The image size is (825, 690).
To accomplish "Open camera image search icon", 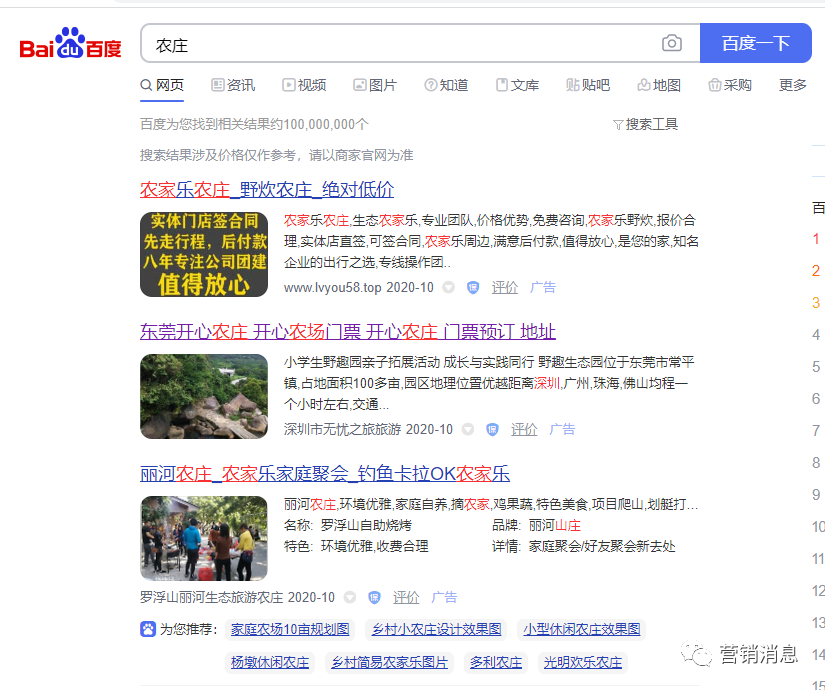I will coord(671,43).
